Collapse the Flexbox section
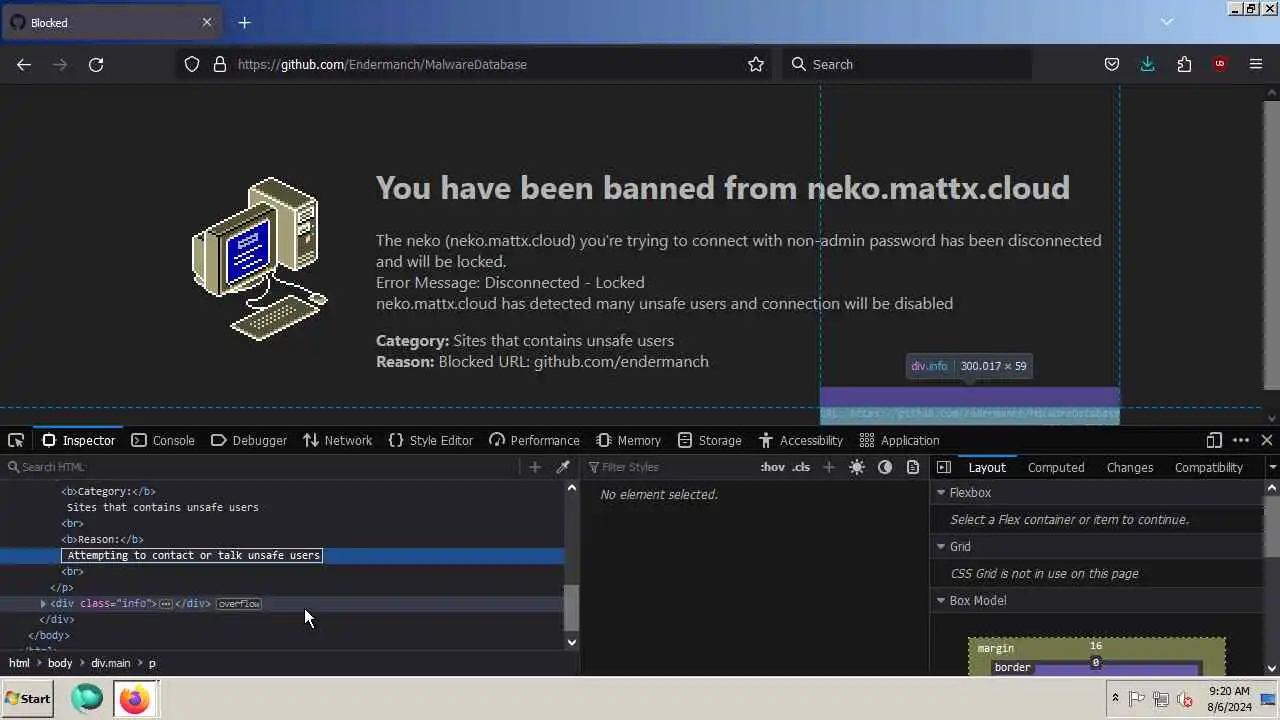The width and height of the screenshot is (1280, 720). pyautogui.click(x=940, y=492)
